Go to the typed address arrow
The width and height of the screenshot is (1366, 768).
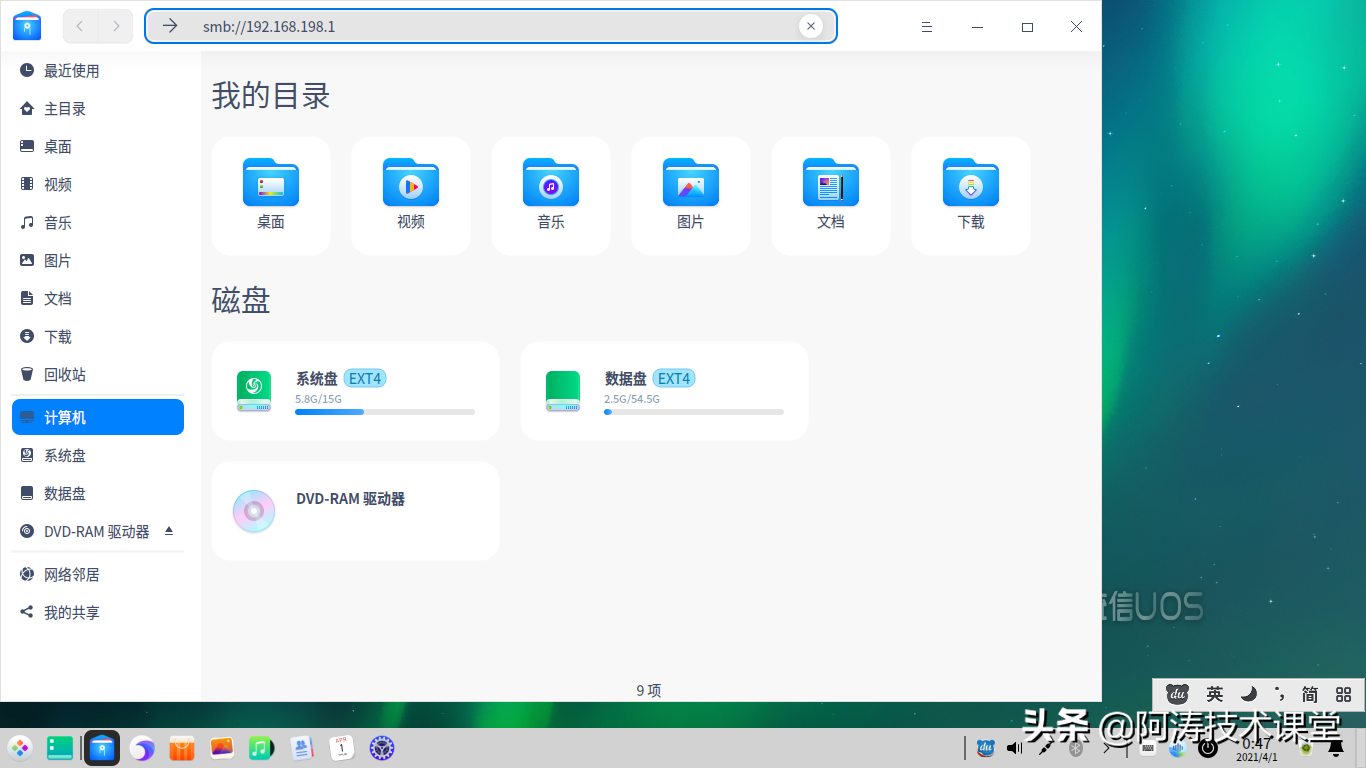[x=170, y=26]
